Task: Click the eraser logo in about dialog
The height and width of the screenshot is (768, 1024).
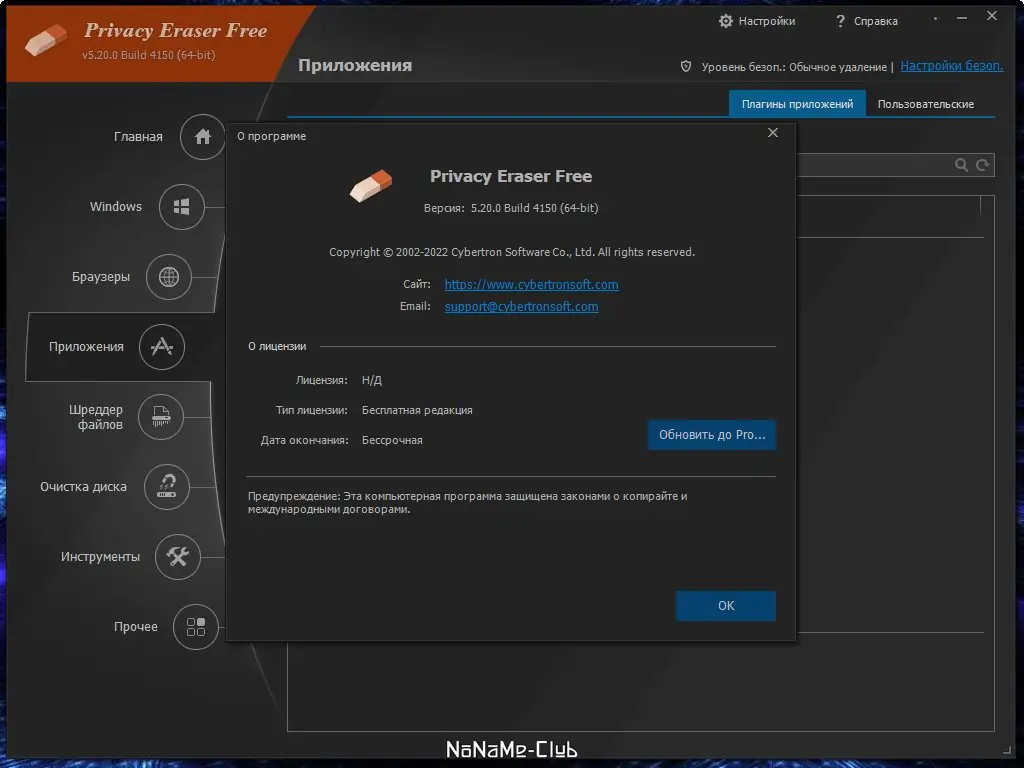Action: 371,185
